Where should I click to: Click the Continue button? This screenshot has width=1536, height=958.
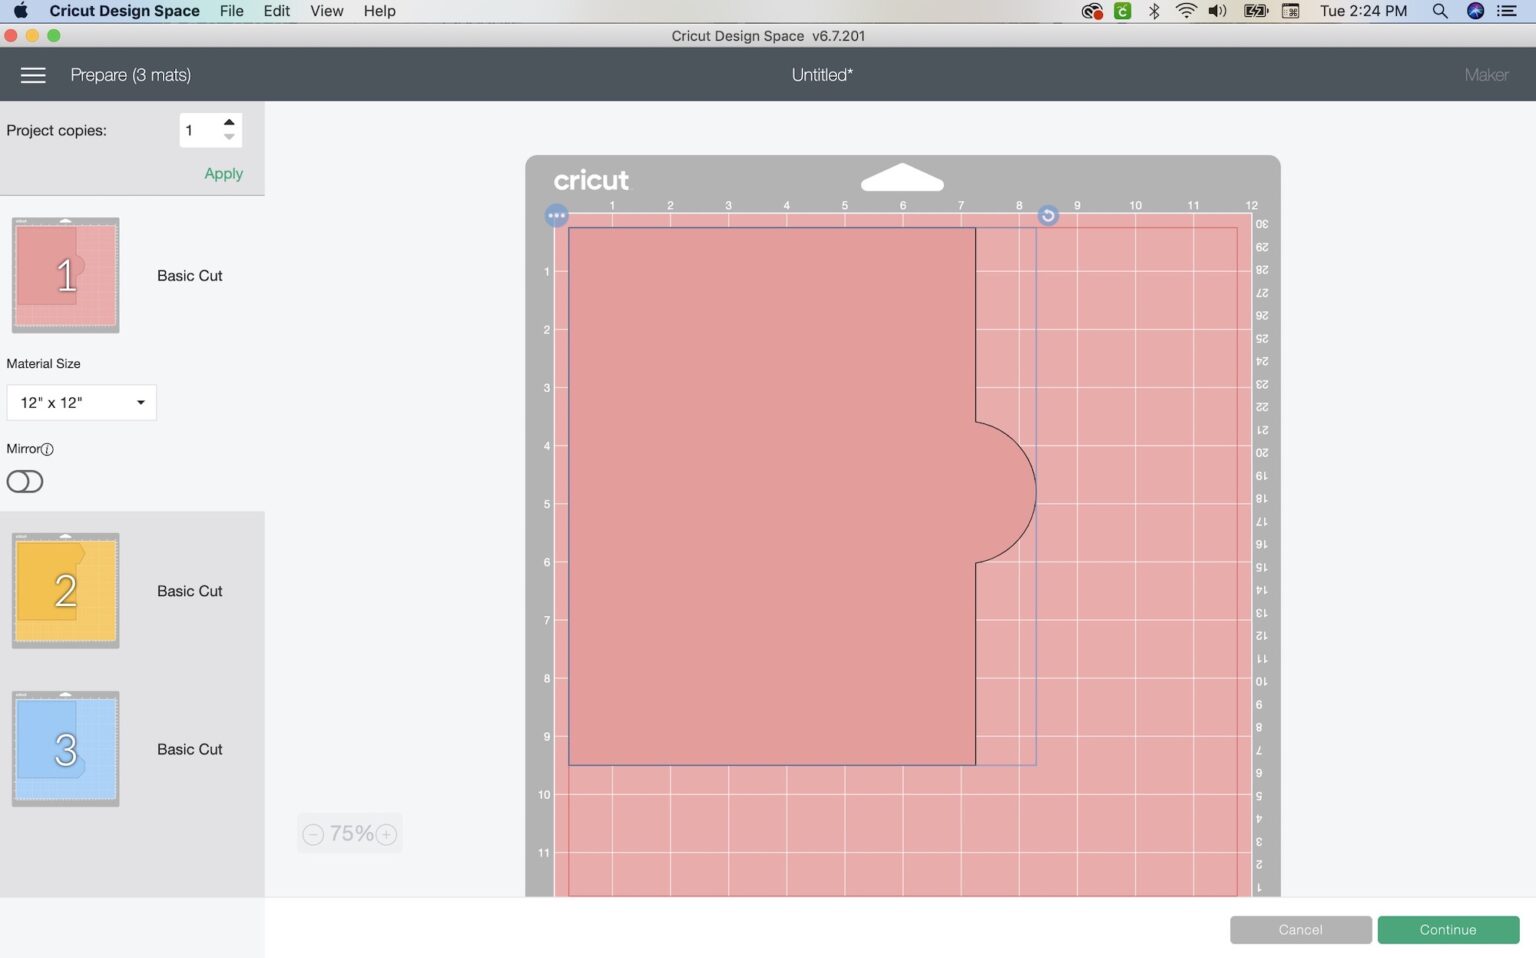pos(1448,929)
